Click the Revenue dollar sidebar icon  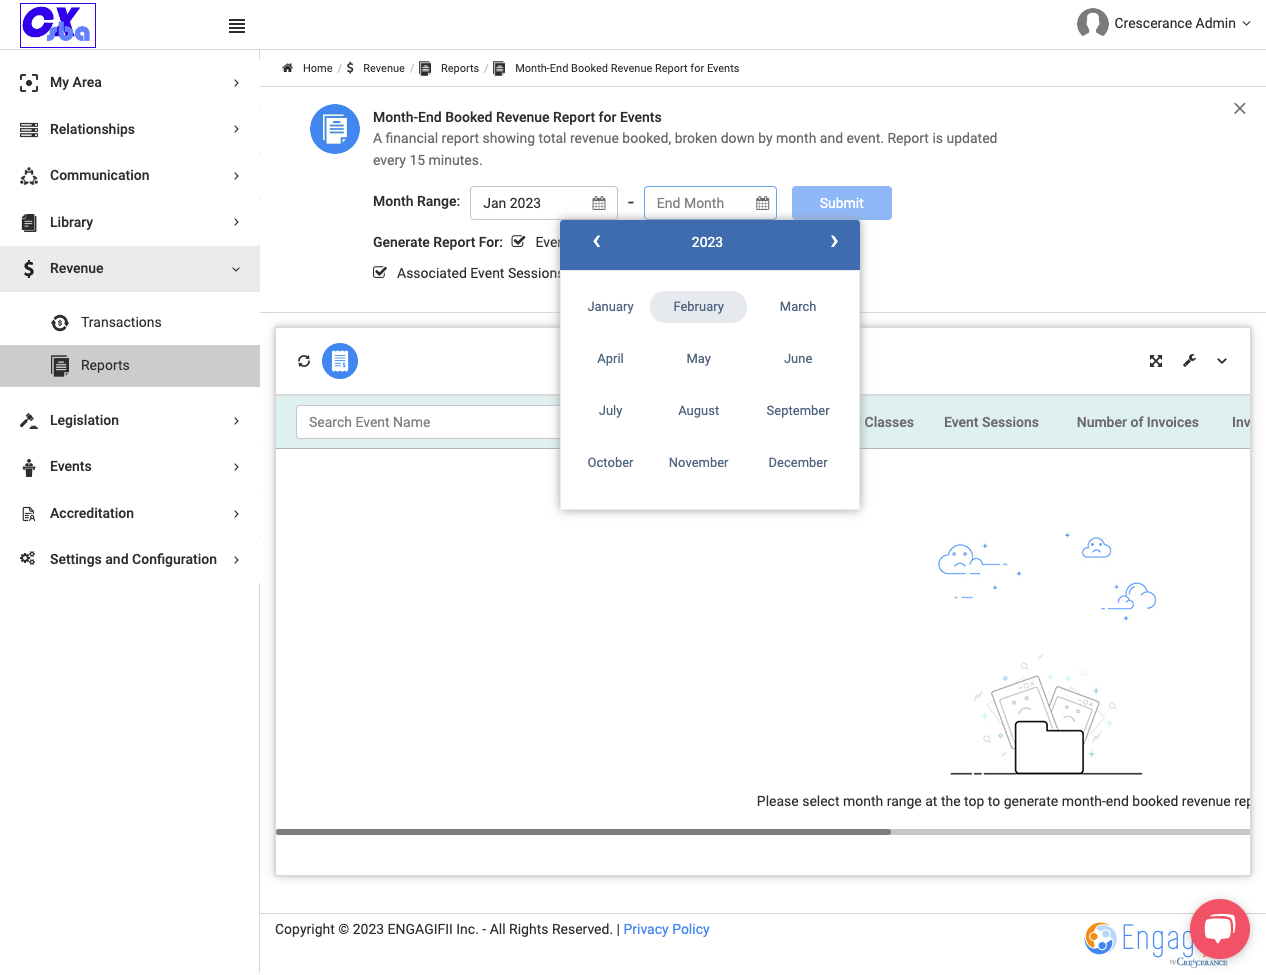[x=29, y=269]
